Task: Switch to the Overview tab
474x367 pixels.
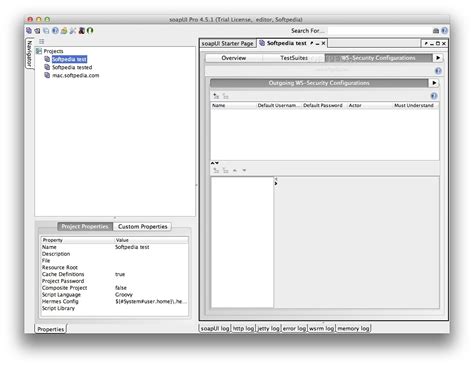Action: pos(234,58)
